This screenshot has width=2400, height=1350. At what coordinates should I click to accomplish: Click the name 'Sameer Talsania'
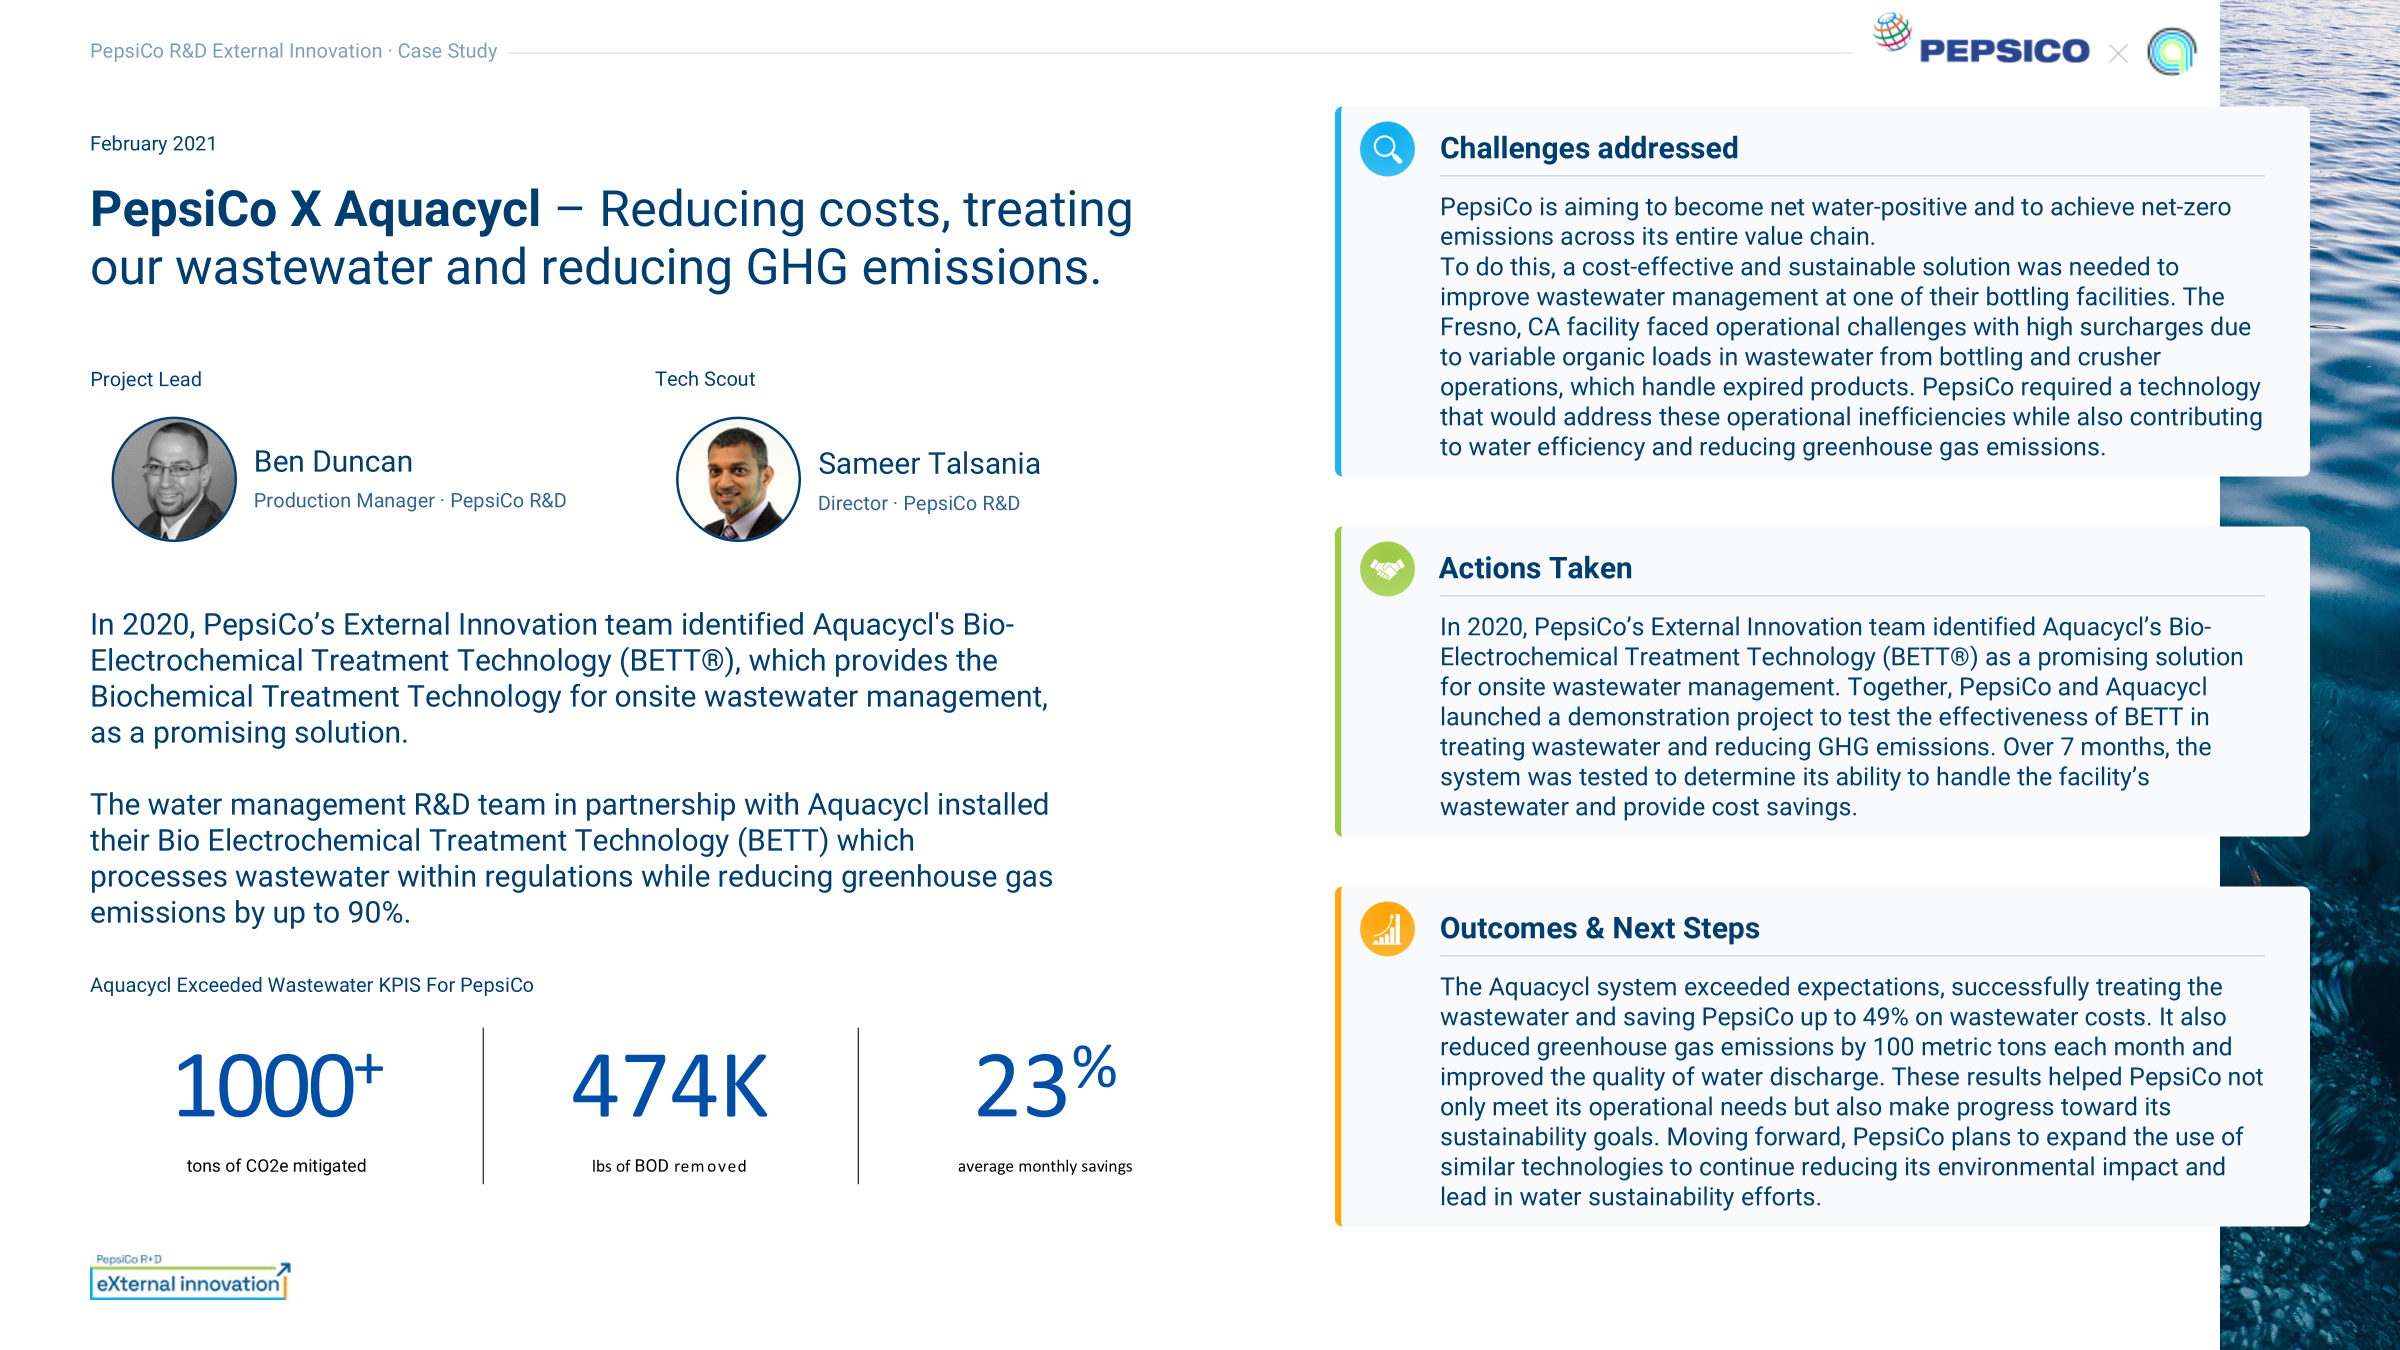[929, 463]
